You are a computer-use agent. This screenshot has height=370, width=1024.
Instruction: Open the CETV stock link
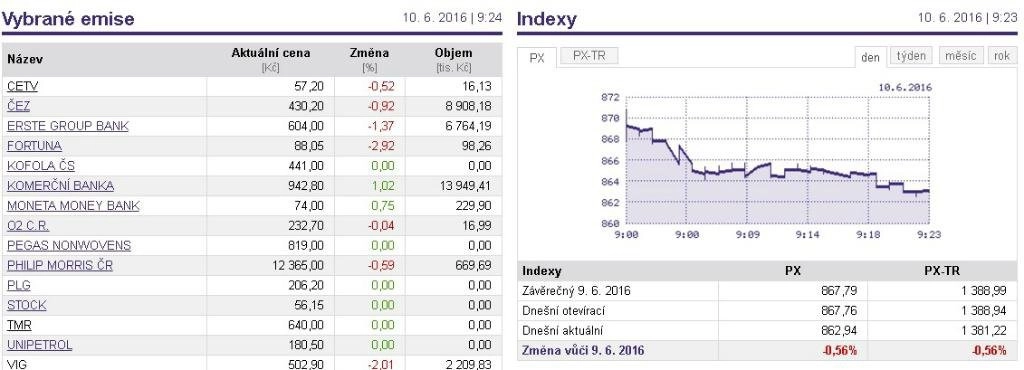[22, 86]
